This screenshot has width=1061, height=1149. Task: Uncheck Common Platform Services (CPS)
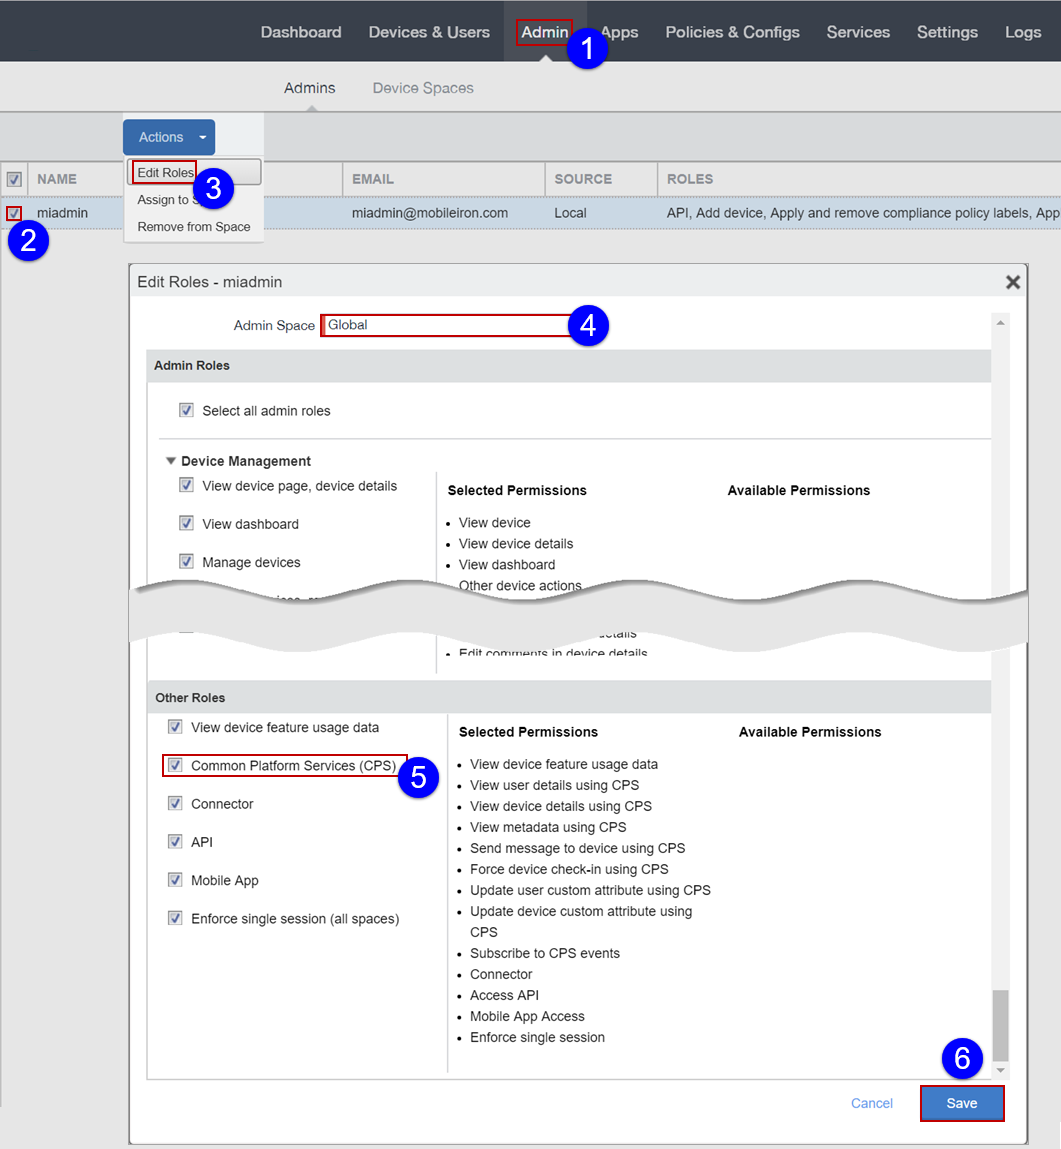pyautogui.click(x=175, y=766)
